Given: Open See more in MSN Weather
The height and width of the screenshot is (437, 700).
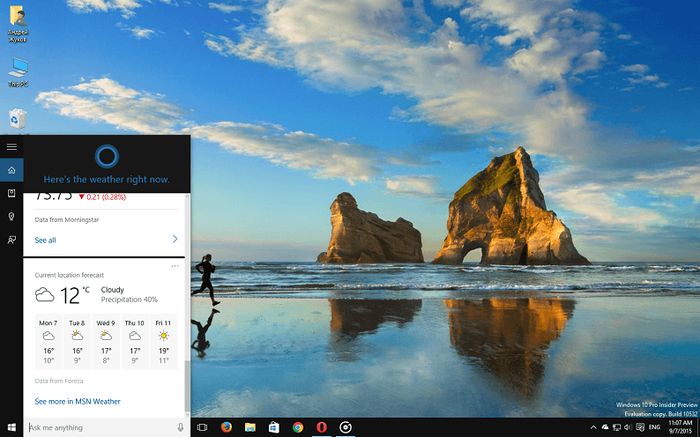Looking at the screenshot, I should (x=77, y=401).
